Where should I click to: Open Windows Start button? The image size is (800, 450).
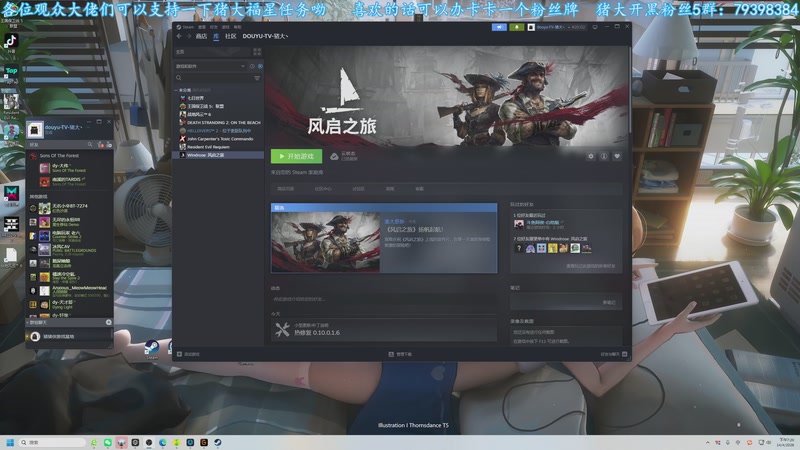pos(10,442)
